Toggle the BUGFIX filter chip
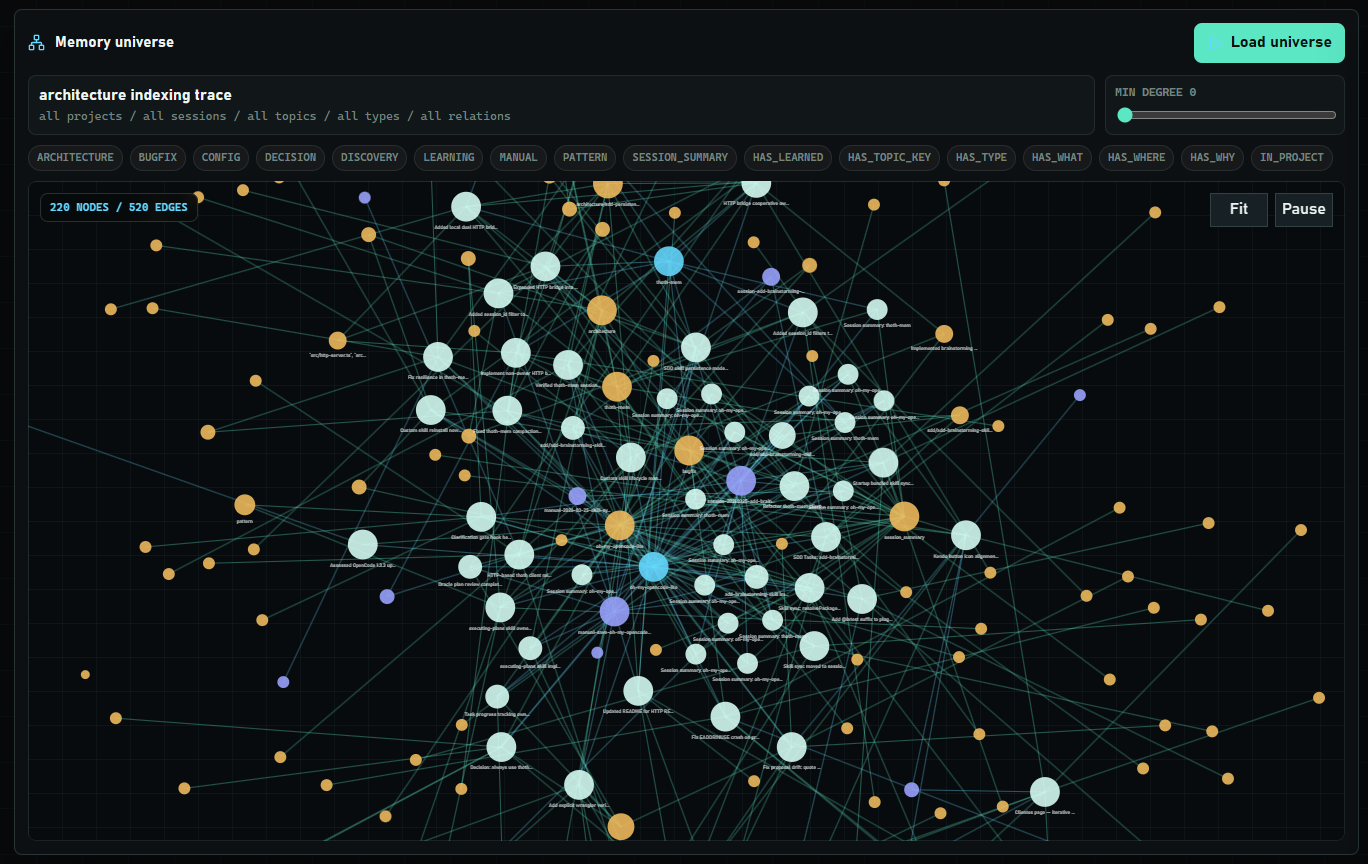This screenshot has height=864, width=1368. [x=158, y=157]
